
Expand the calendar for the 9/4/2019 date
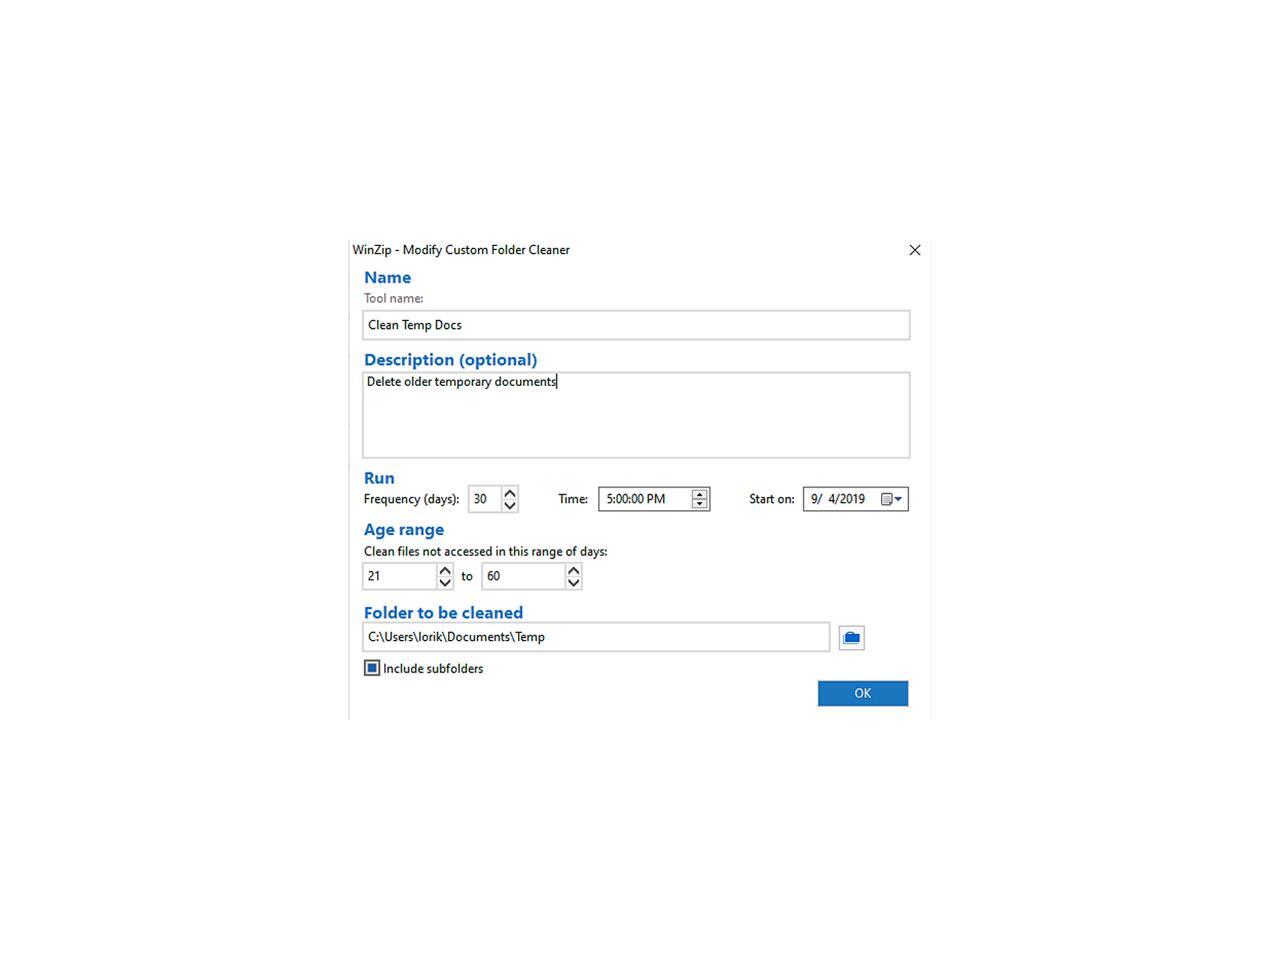888,498
